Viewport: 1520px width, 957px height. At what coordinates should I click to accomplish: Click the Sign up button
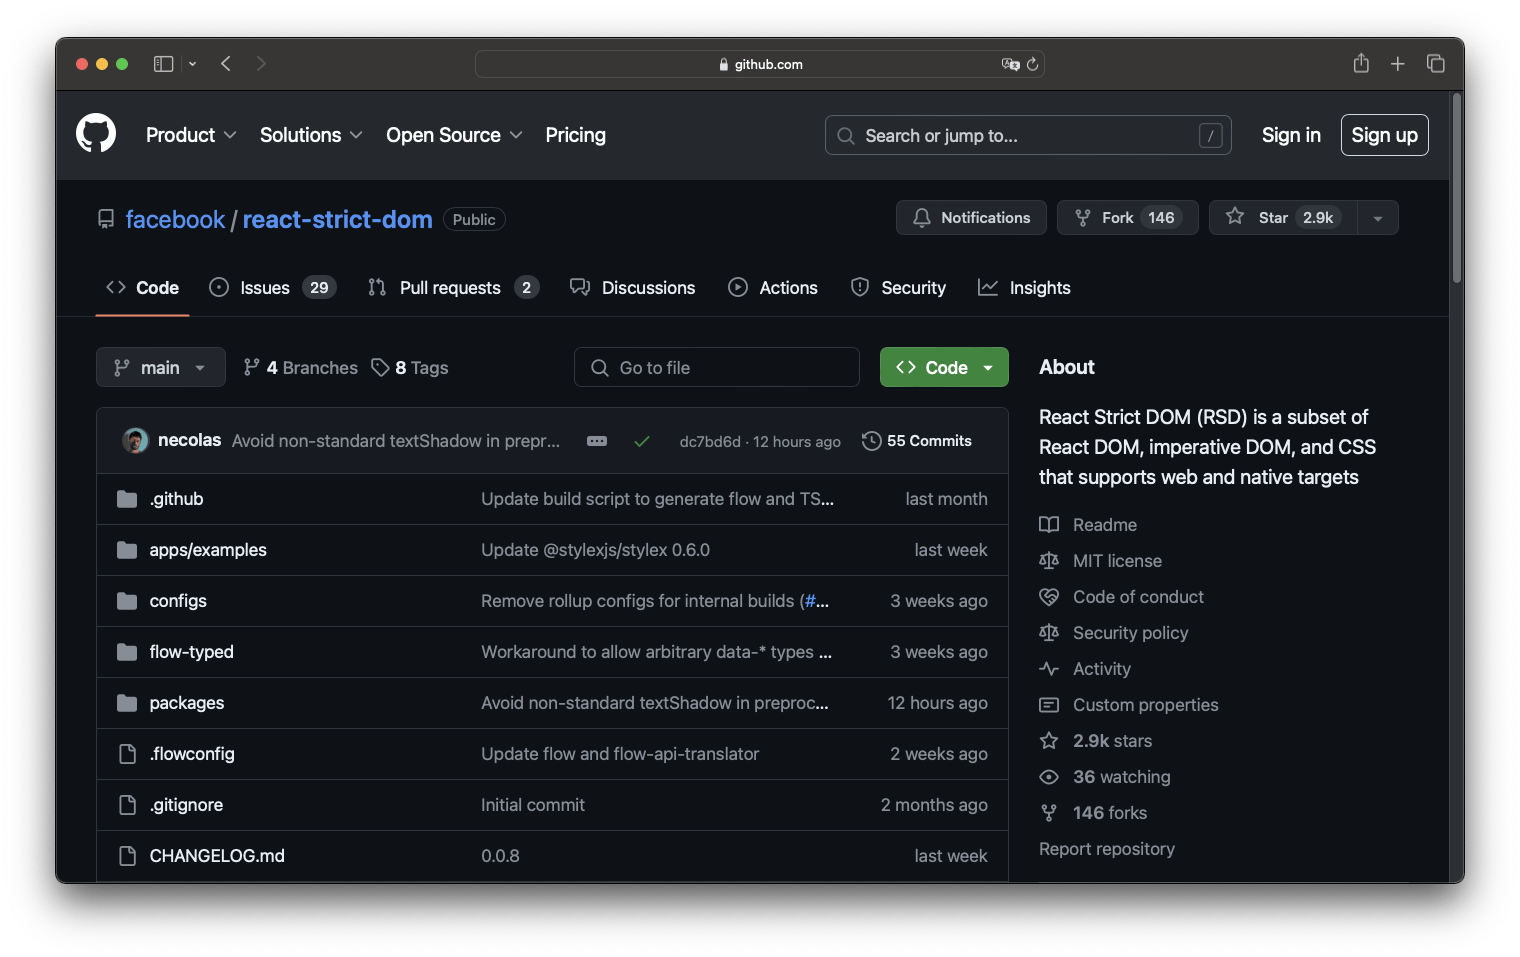tap(1384, 135)
